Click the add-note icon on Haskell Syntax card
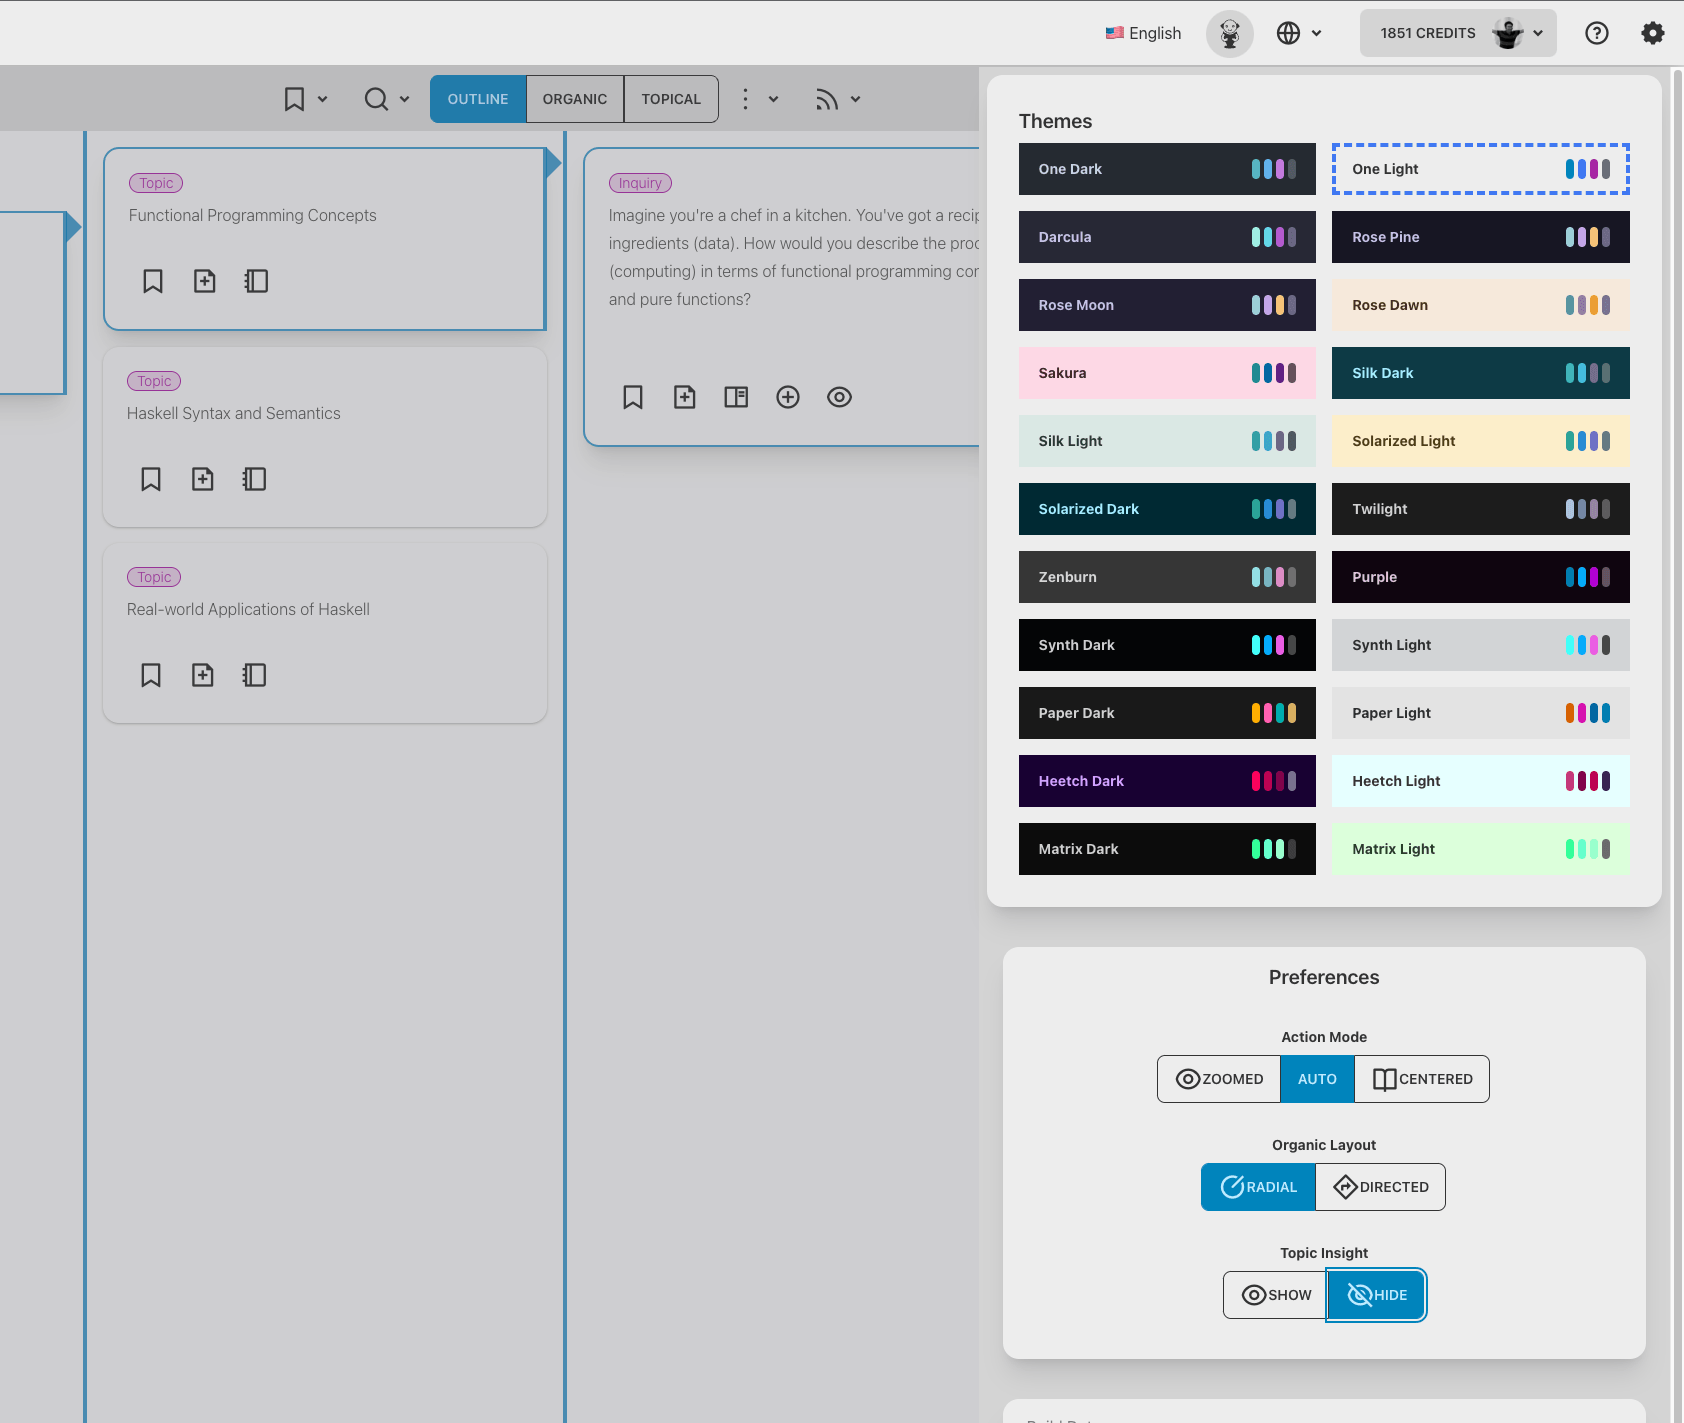This screenshot has width=1684, height=1423. pos(203,479)
